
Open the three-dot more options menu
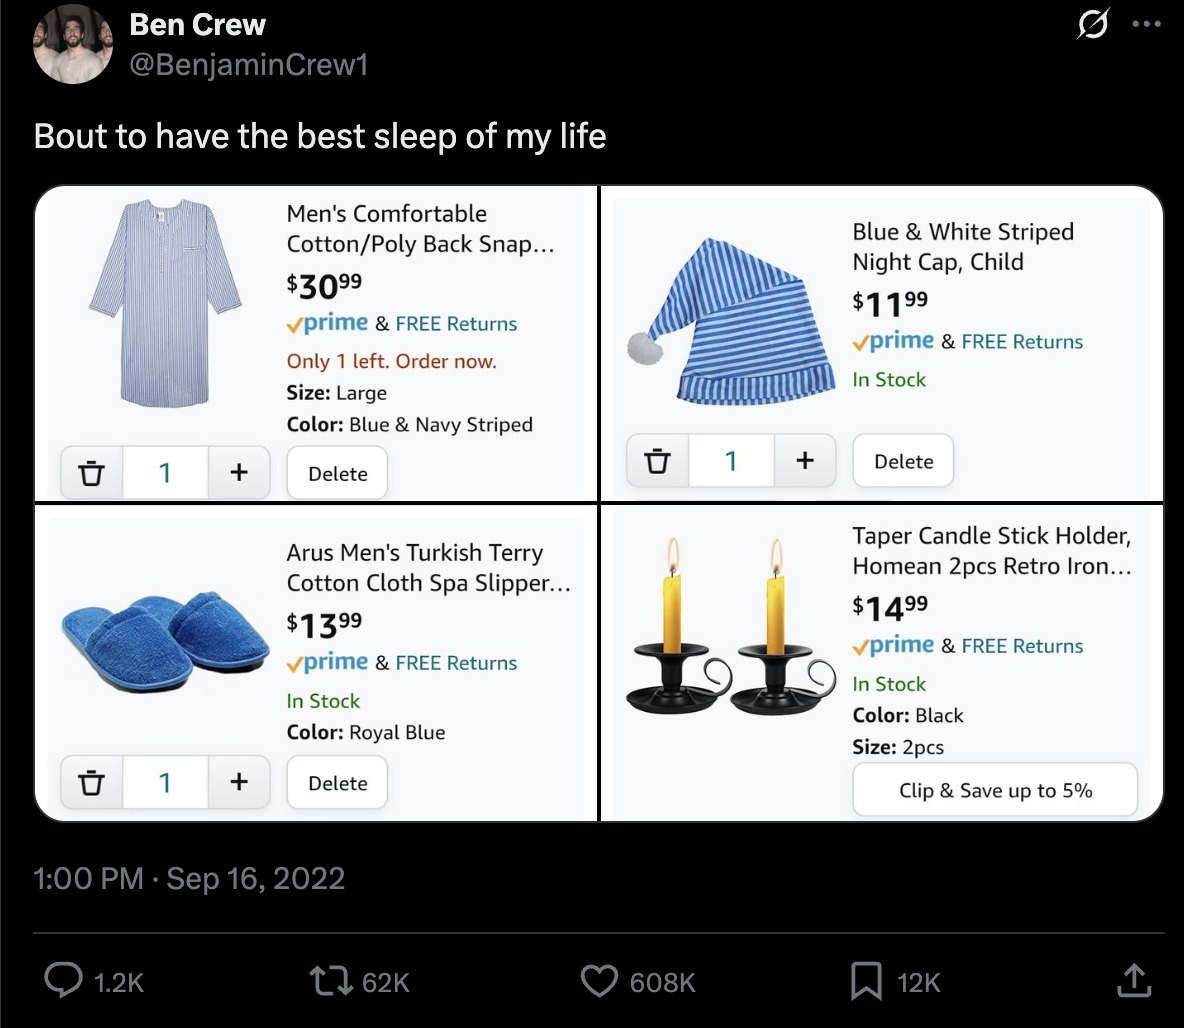1146,24
